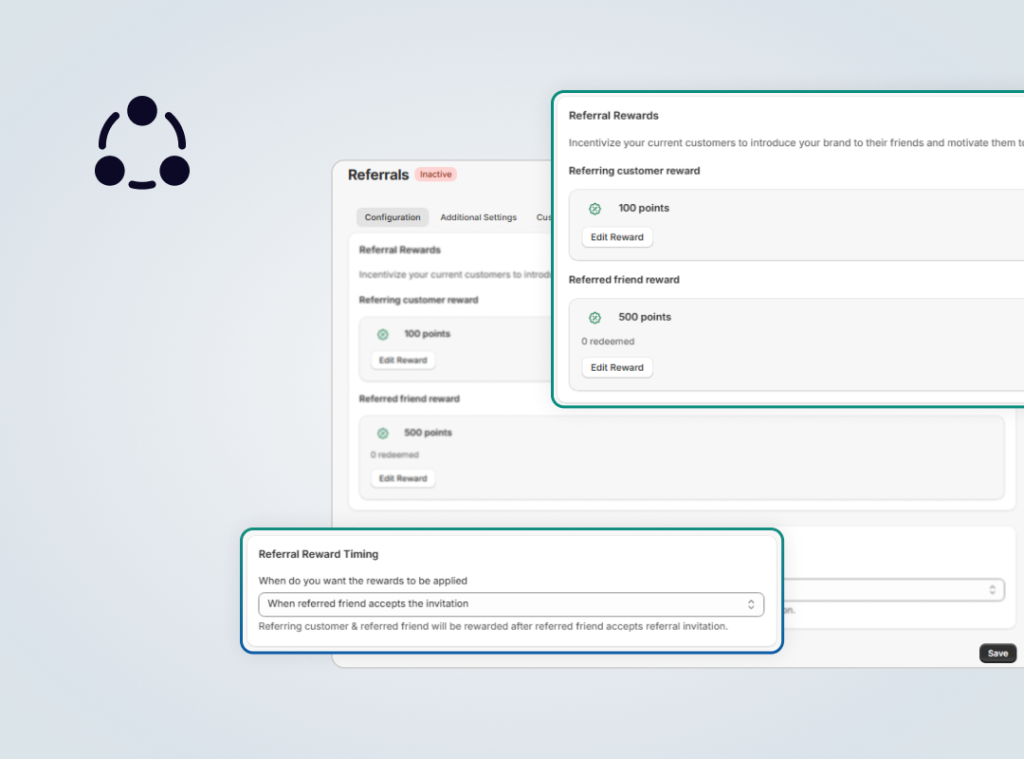Image resolution: width=1024 pixels, height=759 pixels.
Task: Click Edit Reward under blurred 100 points
Action: pyautogui.click(x=403, y=360)
